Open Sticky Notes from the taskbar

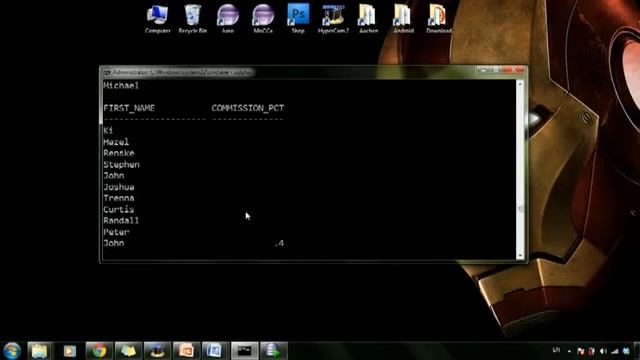point(128,351)
